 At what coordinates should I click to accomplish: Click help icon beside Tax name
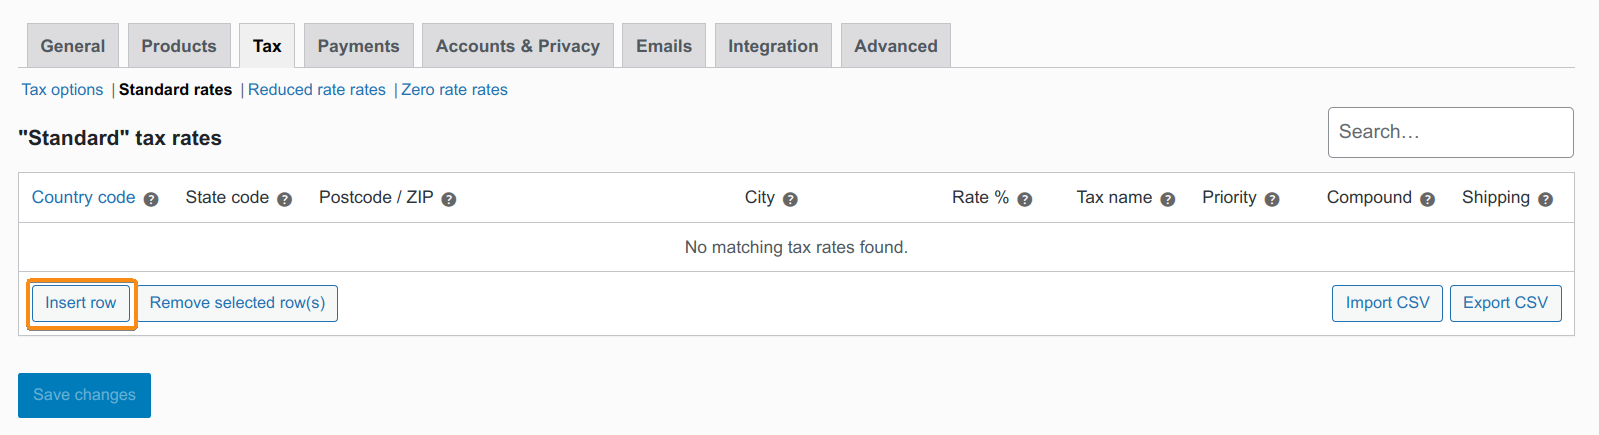click(1168, 199)
